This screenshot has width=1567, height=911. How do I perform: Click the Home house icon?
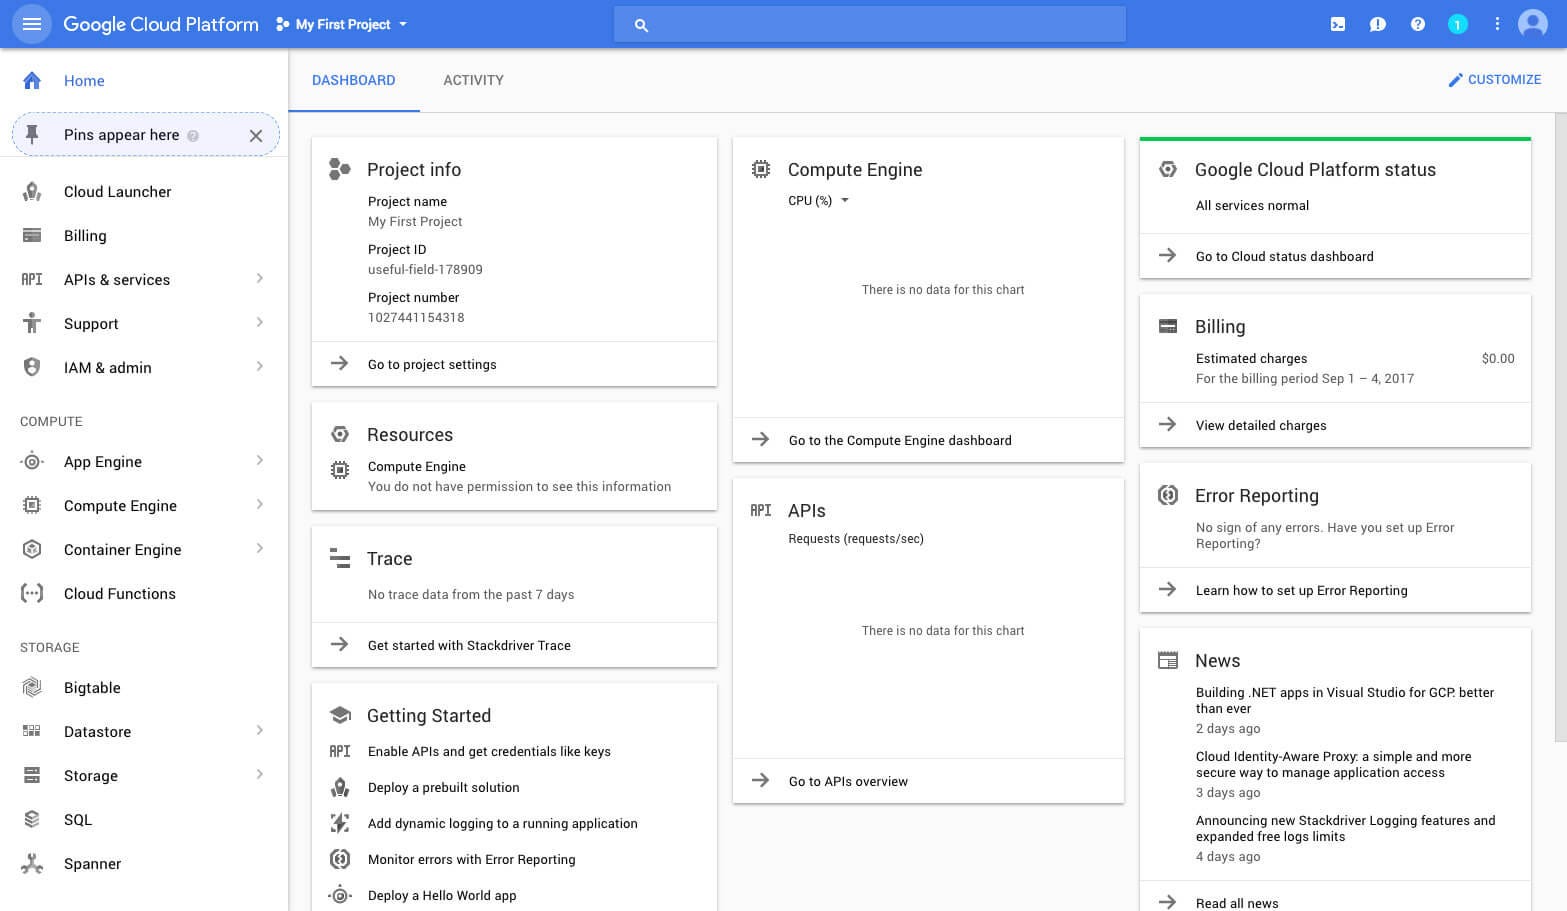pyautogui.click(x=32, y=80)
